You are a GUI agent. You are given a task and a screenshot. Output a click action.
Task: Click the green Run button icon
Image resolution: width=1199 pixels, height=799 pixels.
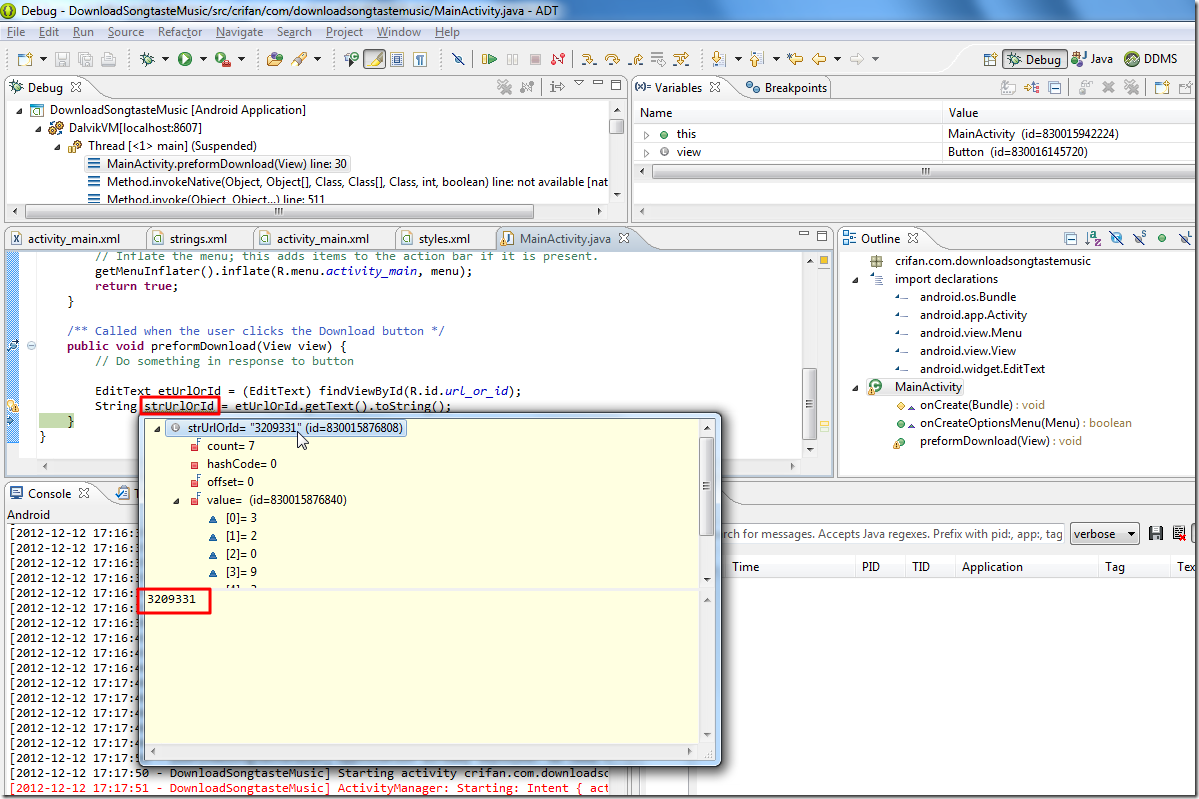pyautogui.click(x=185, y=59)
